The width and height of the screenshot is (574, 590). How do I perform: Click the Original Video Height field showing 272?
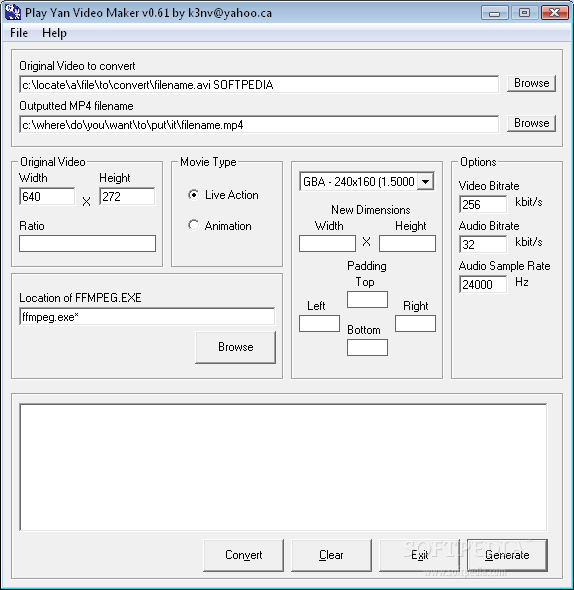(x=127, y=196)
